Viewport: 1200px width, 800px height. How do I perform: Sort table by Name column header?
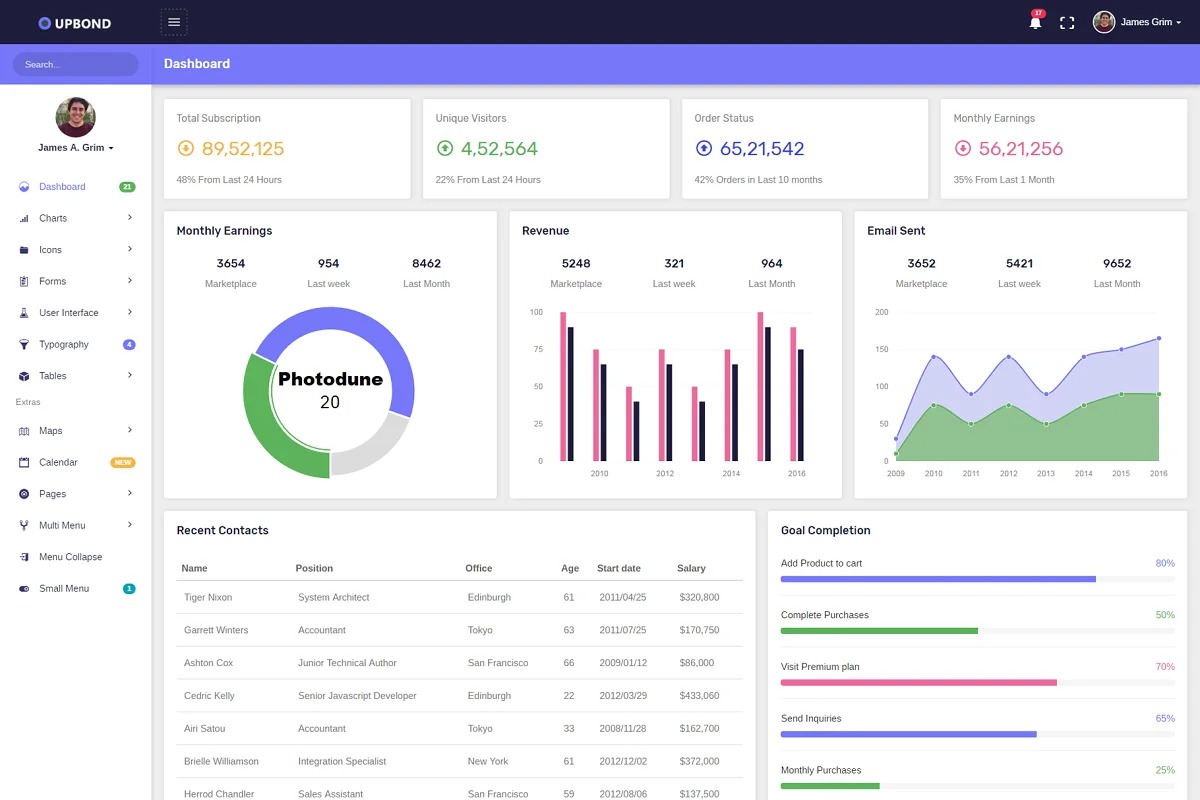[x=195, y=568]
